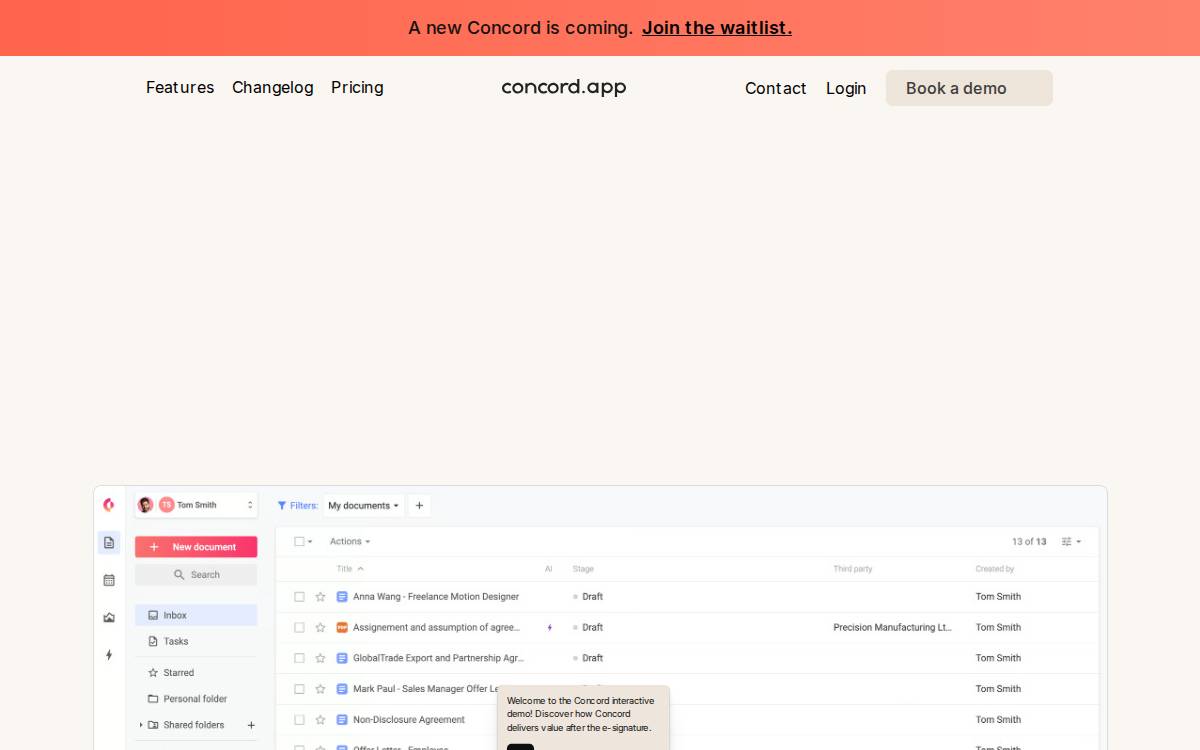Screen dimensions: 1200x750
Task: Click the Concord flame logo icon in demo sidebar
Action: 109,505
